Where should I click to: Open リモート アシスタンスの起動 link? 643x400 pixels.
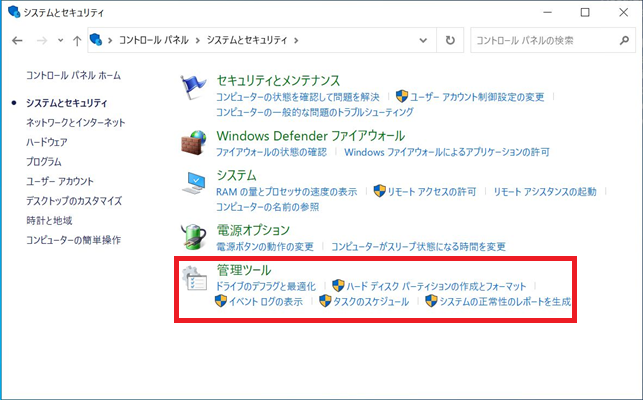(545, 192)
